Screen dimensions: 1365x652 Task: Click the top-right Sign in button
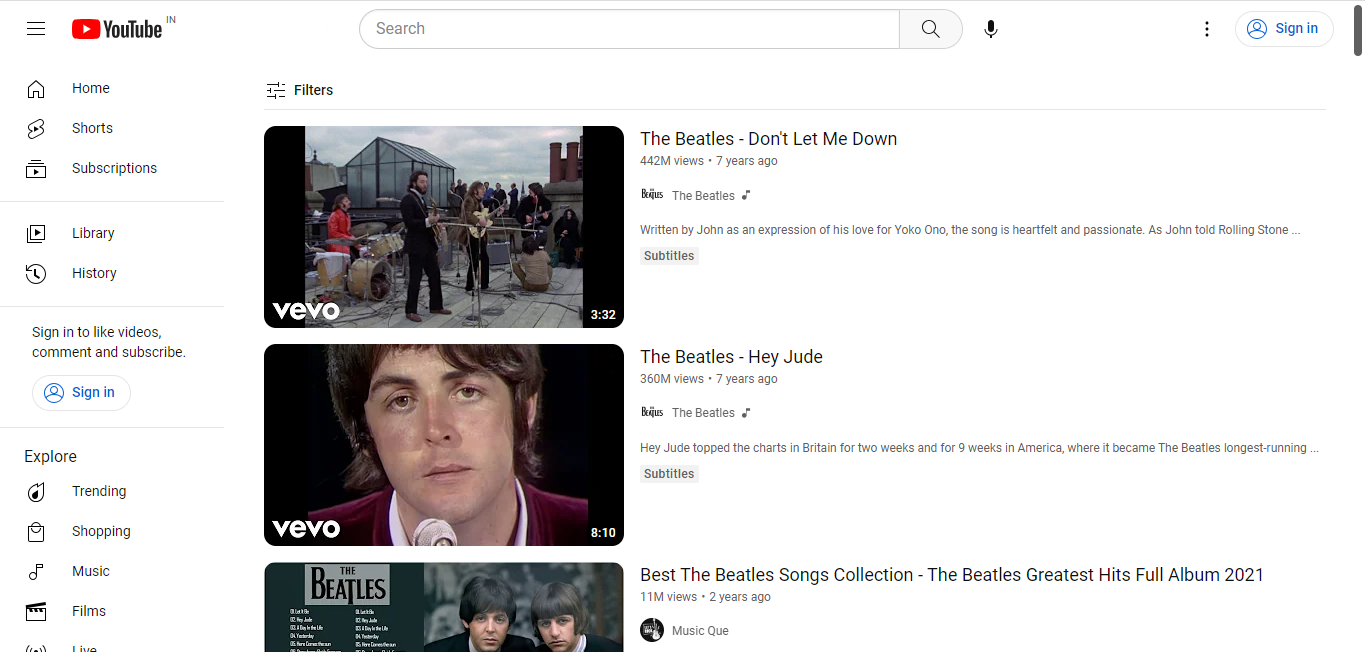click(x=1284, y=29)
